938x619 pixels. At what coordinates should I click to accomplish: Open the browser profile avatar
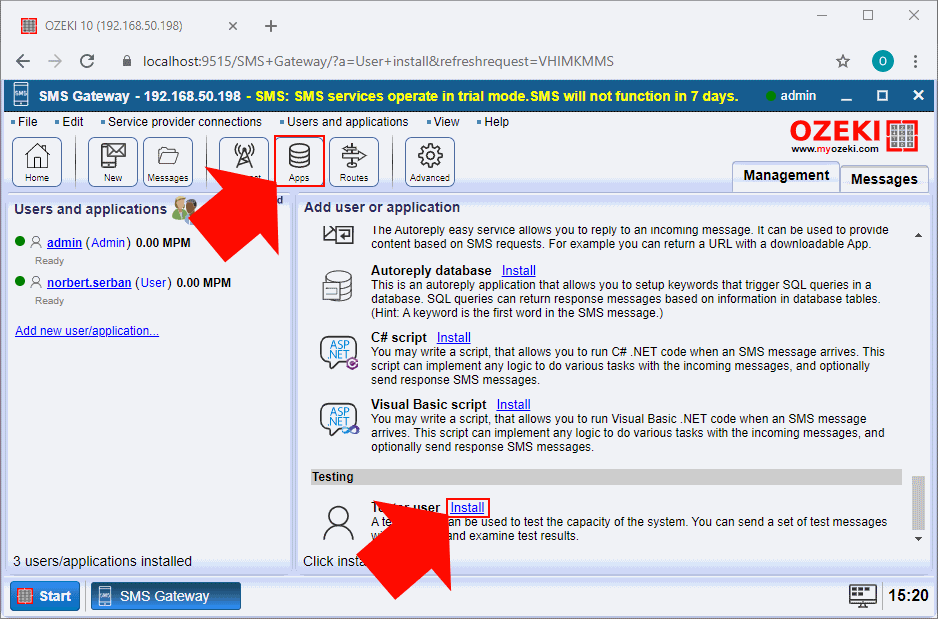click(x=882, y=61)
